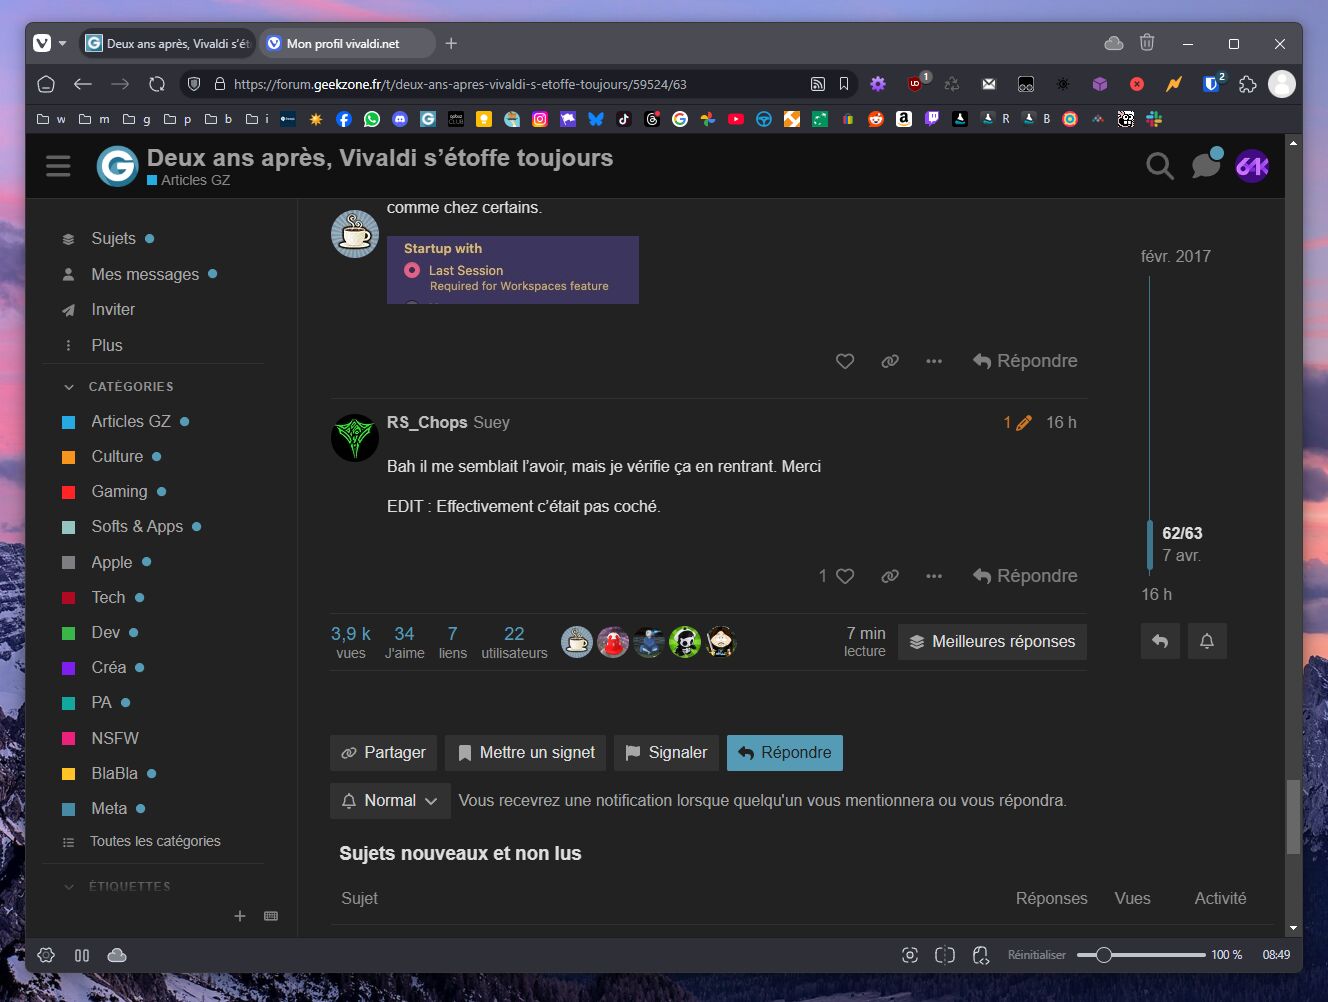Open sync cloud icon in status bar

(117, 955)
